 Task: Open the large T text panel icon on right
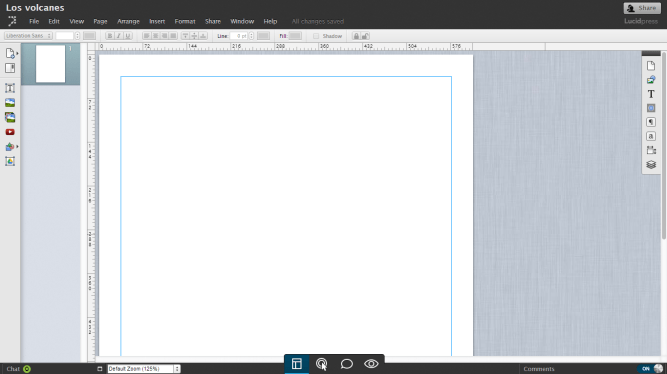(651, 94)
